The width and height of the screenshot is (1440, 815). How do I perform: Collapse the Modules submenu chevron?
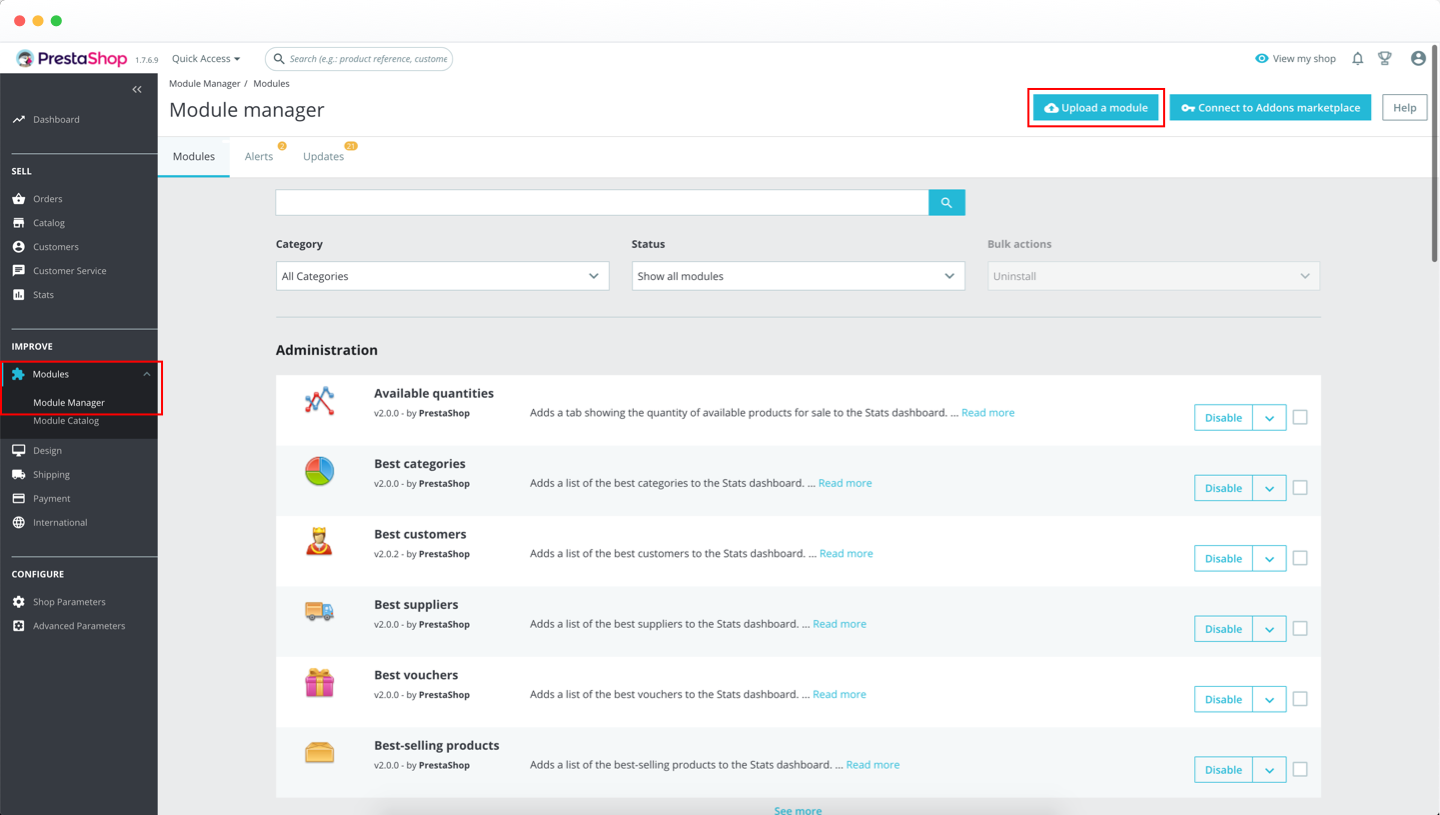tap(147, 374)
